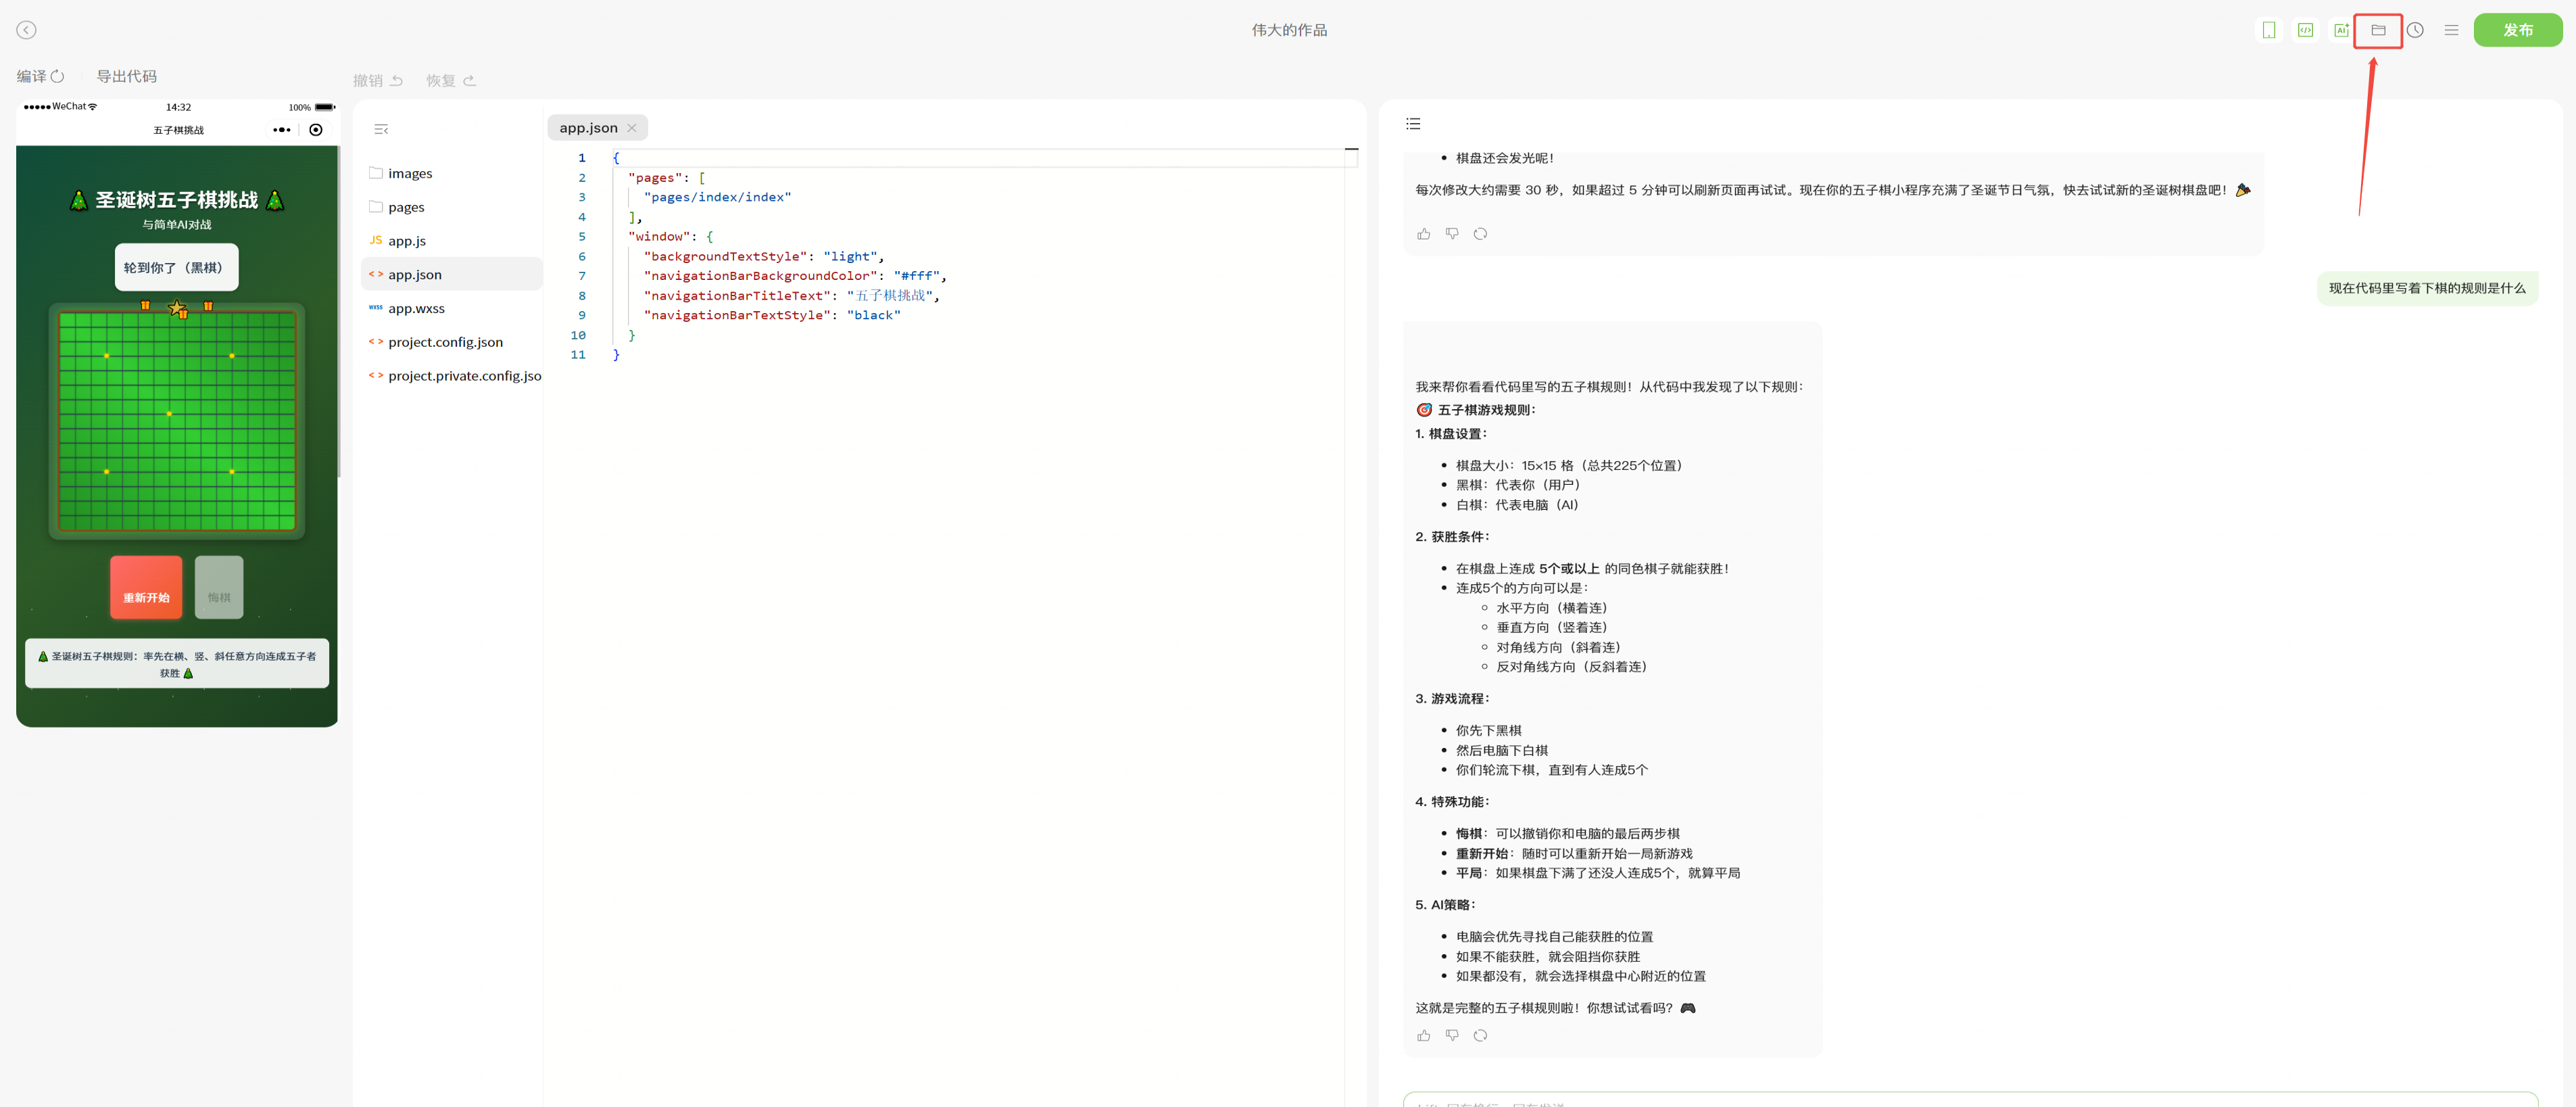Select the app.json editor tab

coord(588,128)
